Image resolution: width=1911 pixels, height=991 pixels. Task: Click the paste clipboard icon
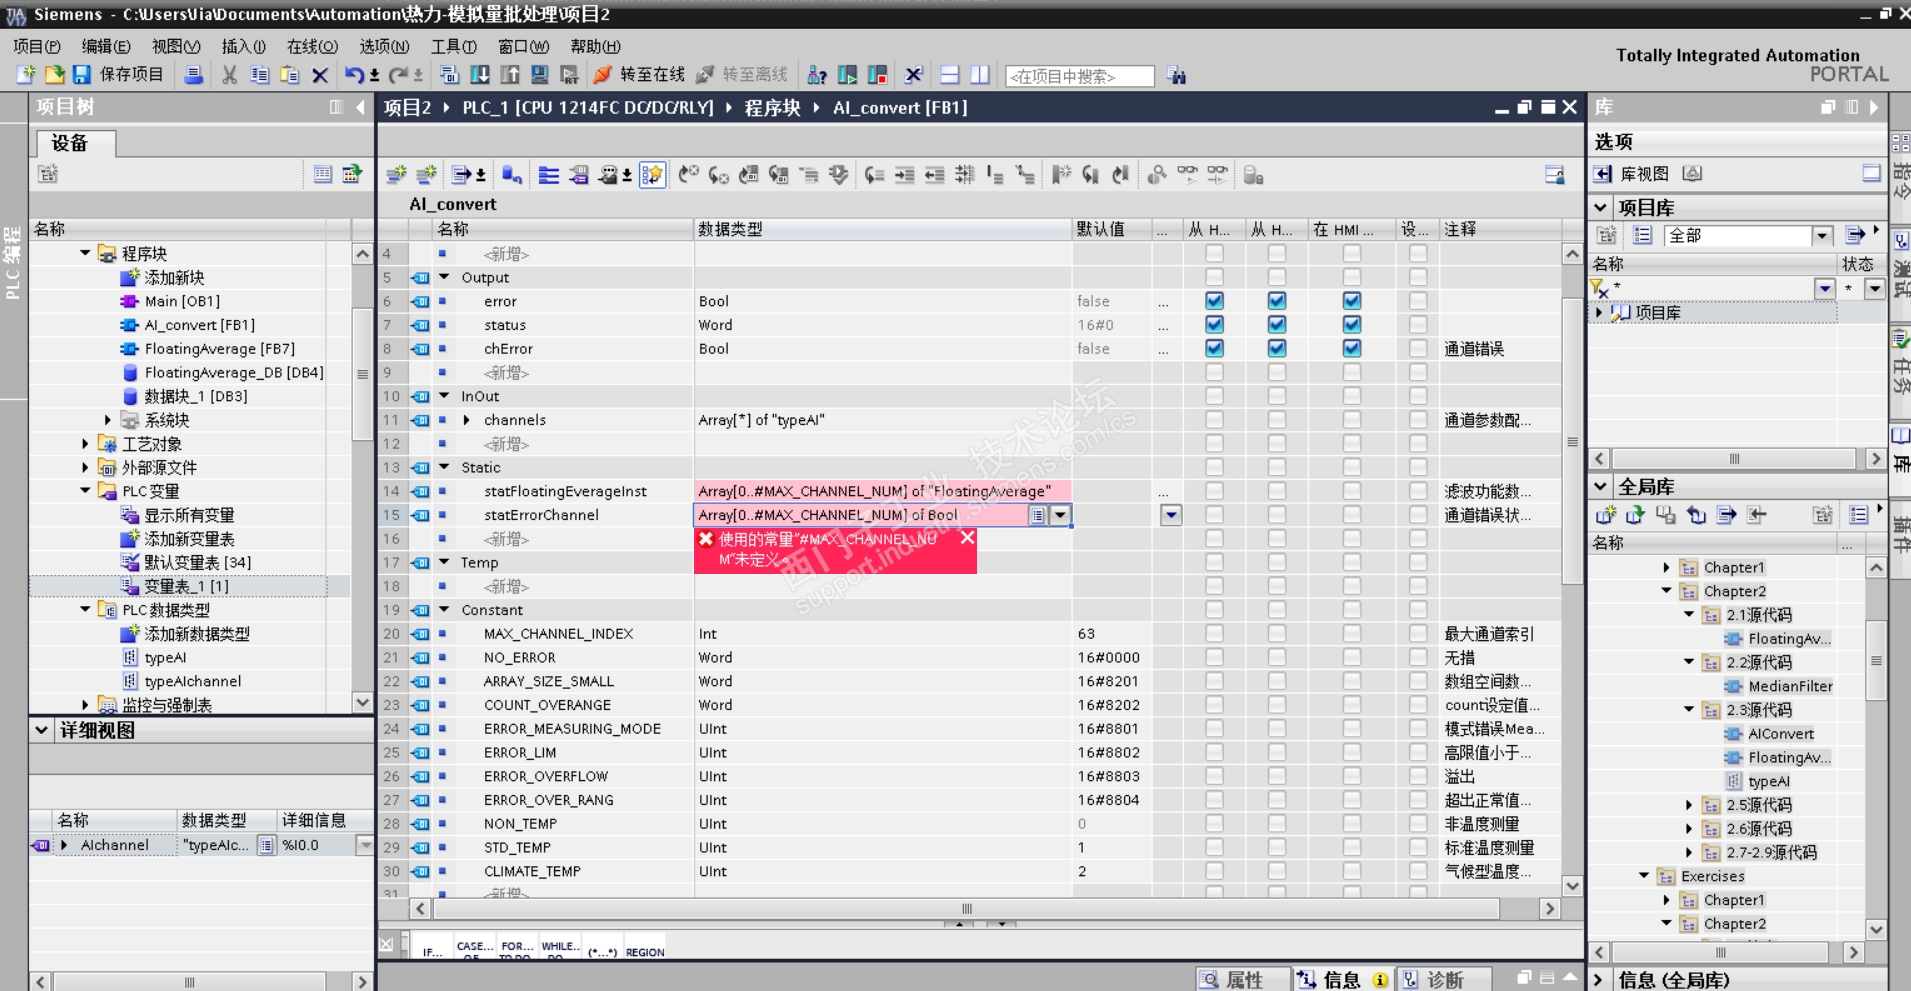click(290, 75)
